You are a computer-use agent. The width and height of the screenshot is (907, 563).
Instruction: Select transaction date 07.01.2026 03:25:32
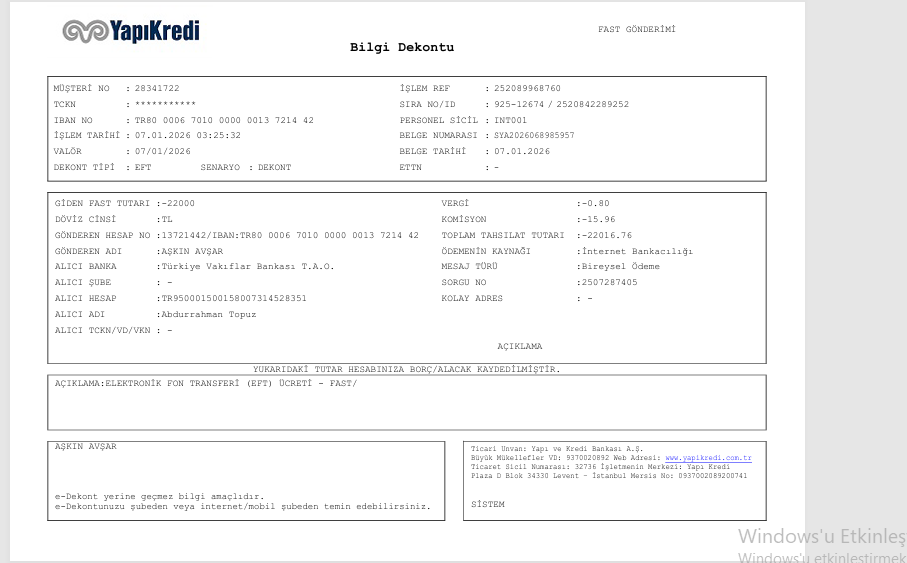coord(188,135)
